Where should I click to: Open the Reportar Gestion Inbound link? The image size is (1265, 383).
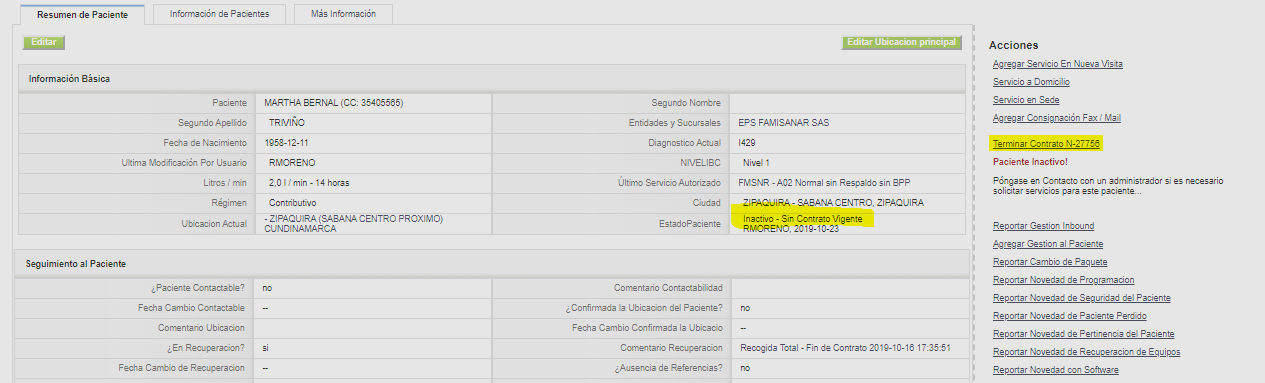(x=1043, y=226)
